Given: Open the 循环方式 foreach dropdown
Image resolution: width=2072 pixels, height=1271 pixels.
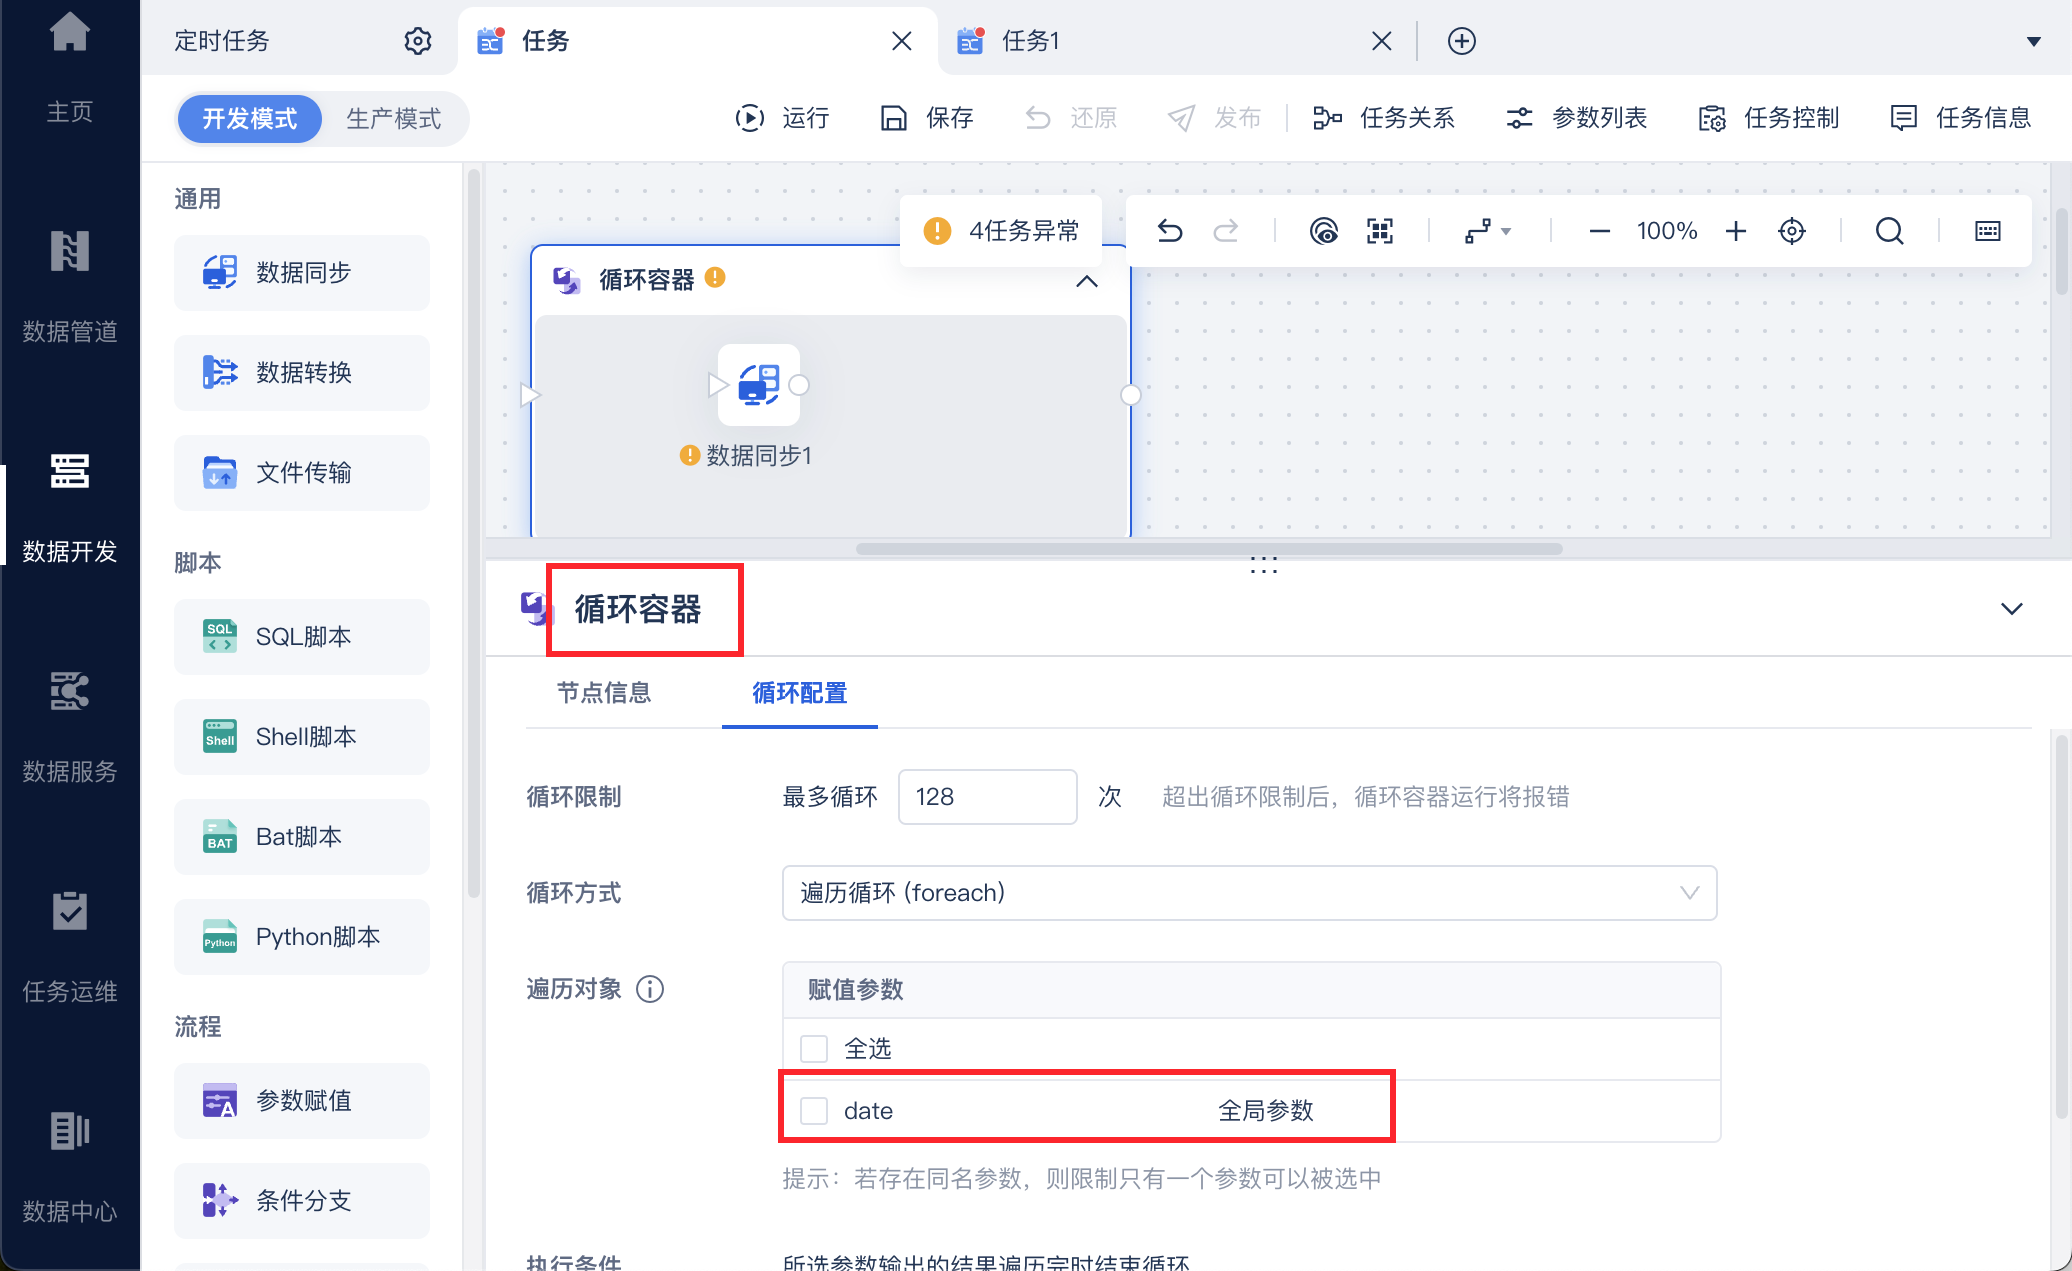Looking at the screenshot, I should [1249, 893].
